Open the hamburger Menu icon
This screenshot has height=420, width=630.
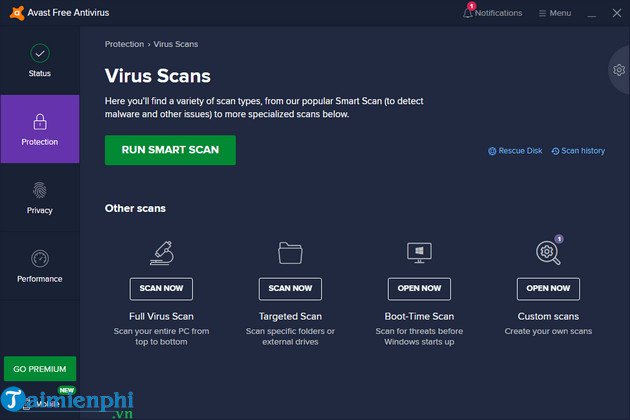(x=542, y=13)
